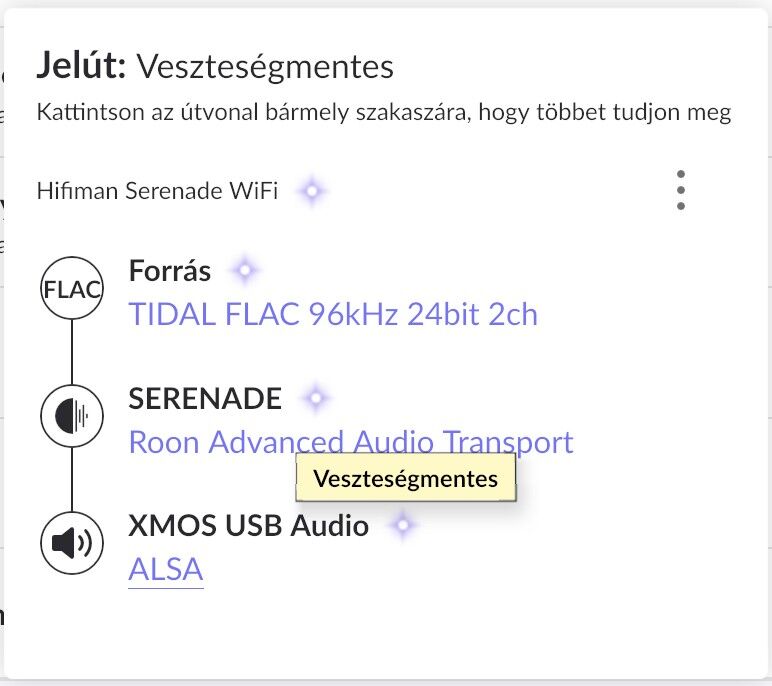Click the Roon Advanced Audio Transport link

coord(351,442)
